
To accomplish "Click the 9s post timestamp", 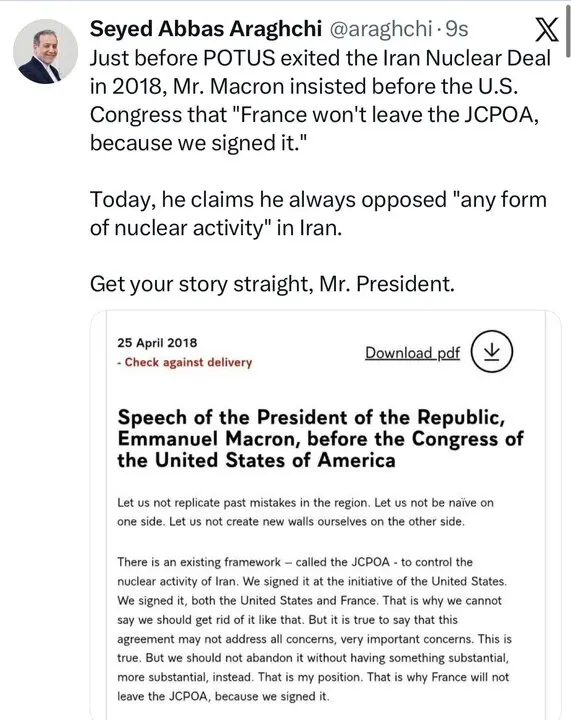I will click(457, 29).
